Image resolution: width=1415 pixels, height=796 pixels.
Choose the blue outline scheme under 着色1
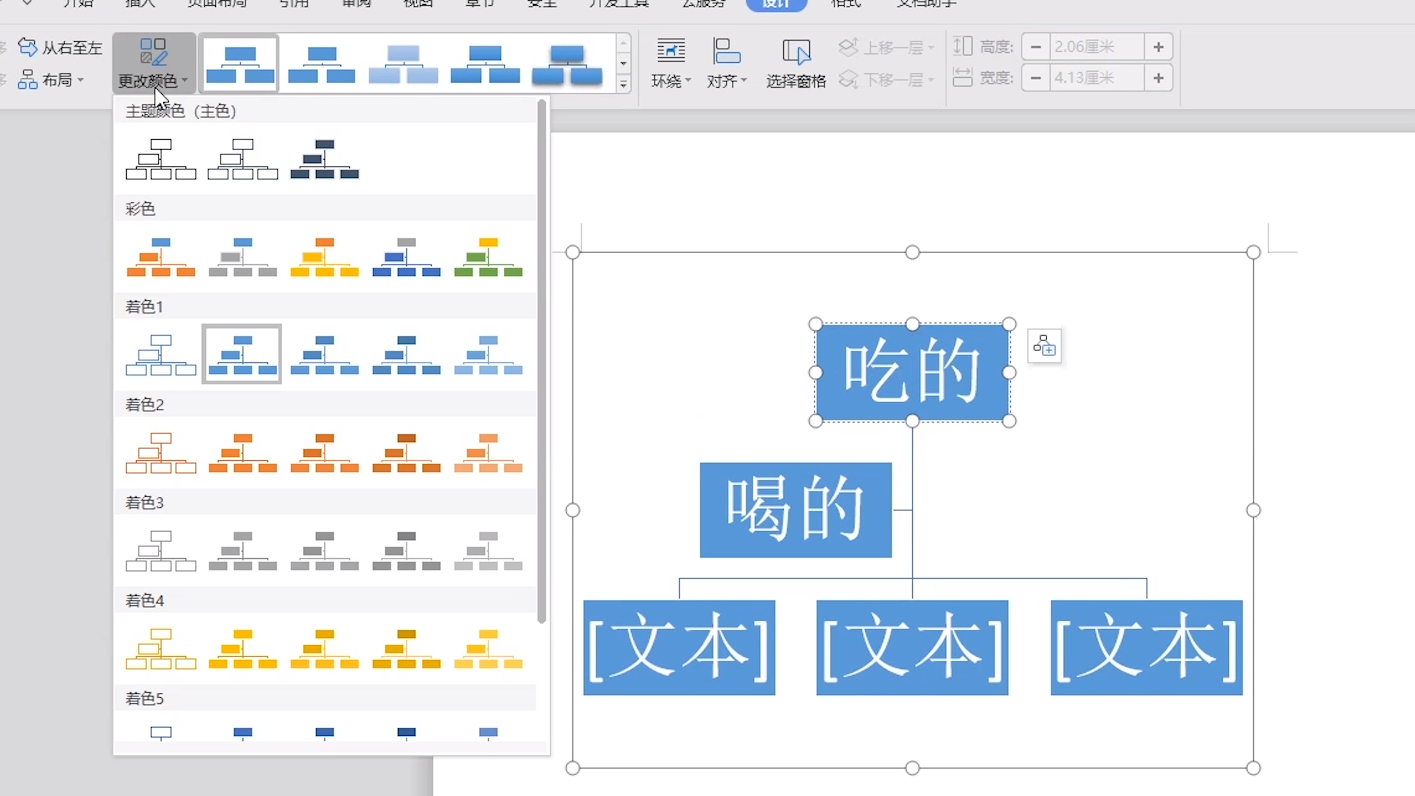pos(161,355)
